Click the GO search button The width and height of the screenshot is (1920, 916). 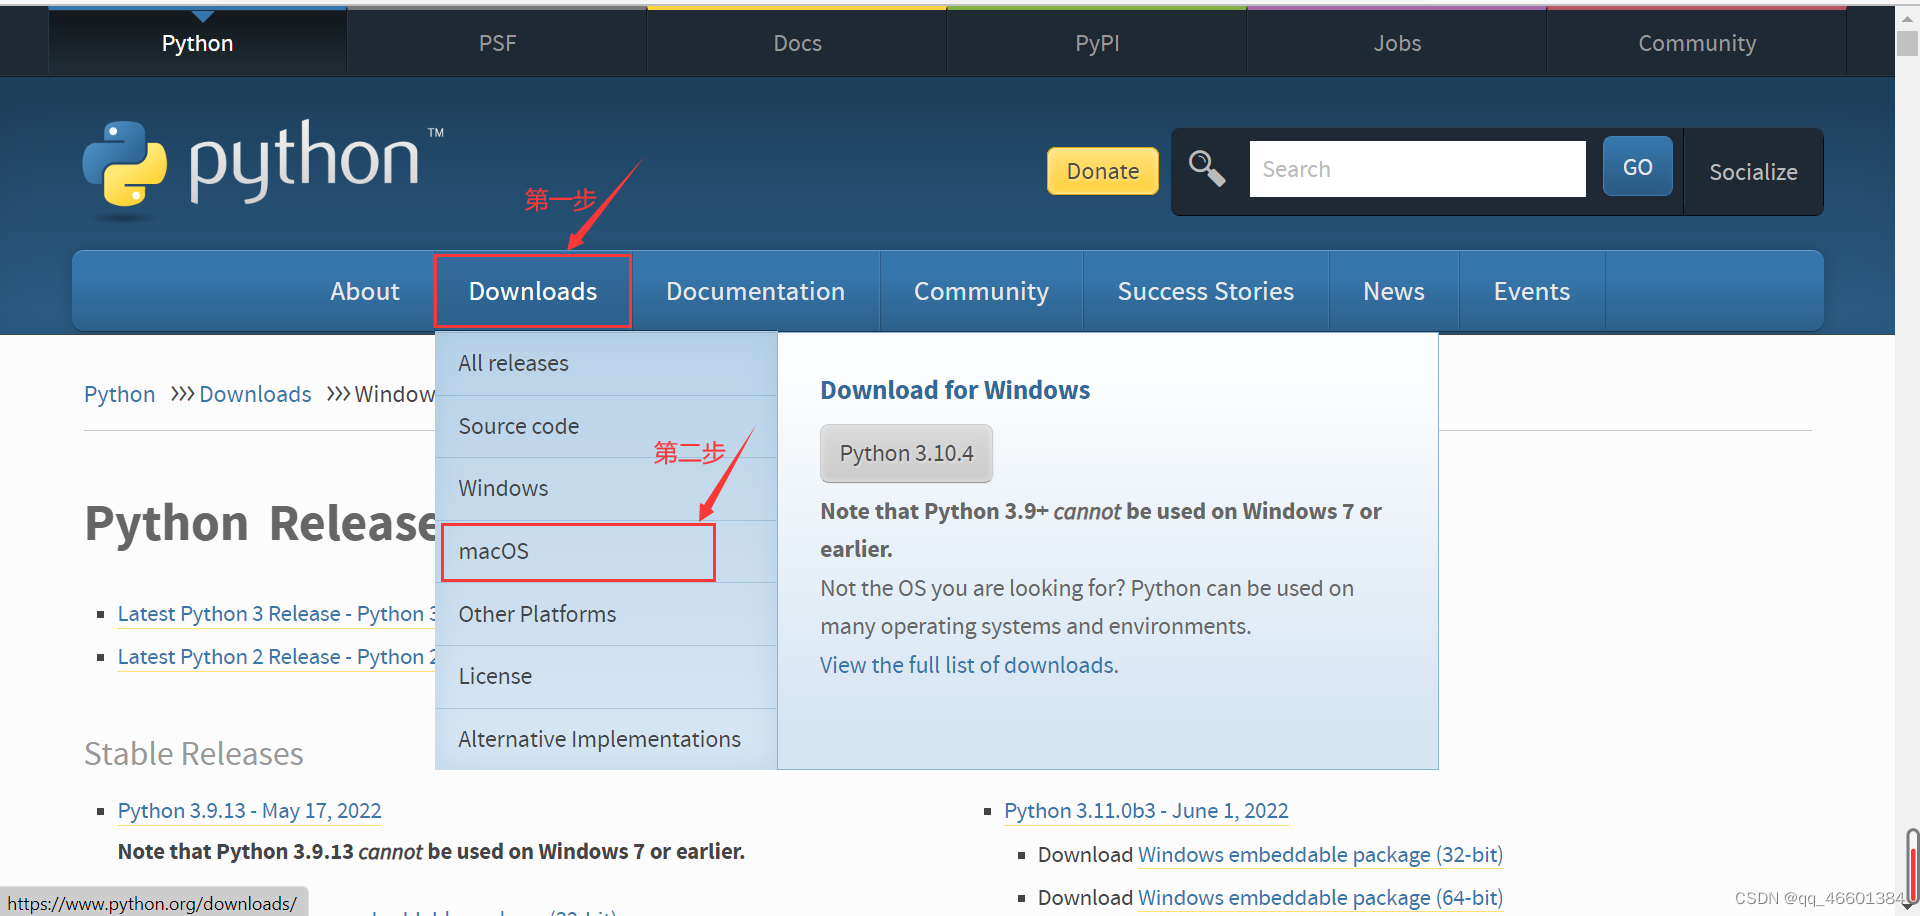coord(1637,167)
